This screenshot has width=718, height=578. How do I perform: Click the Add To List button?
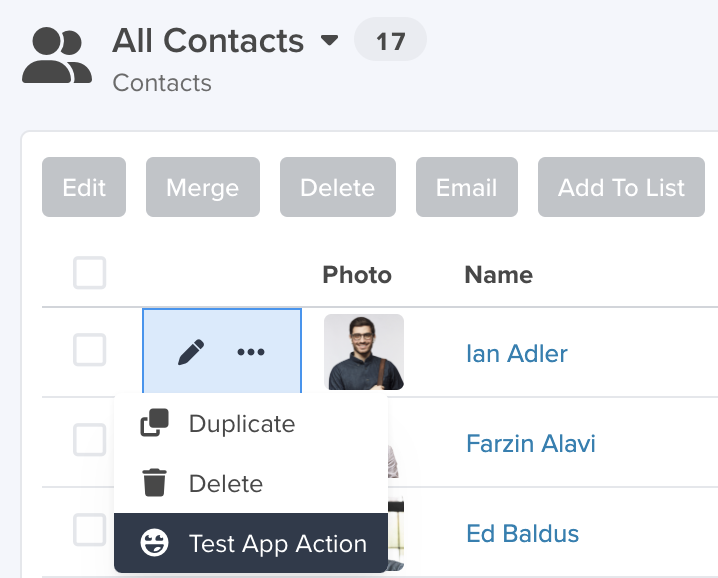pyautogui.click(x=621, y=187)
